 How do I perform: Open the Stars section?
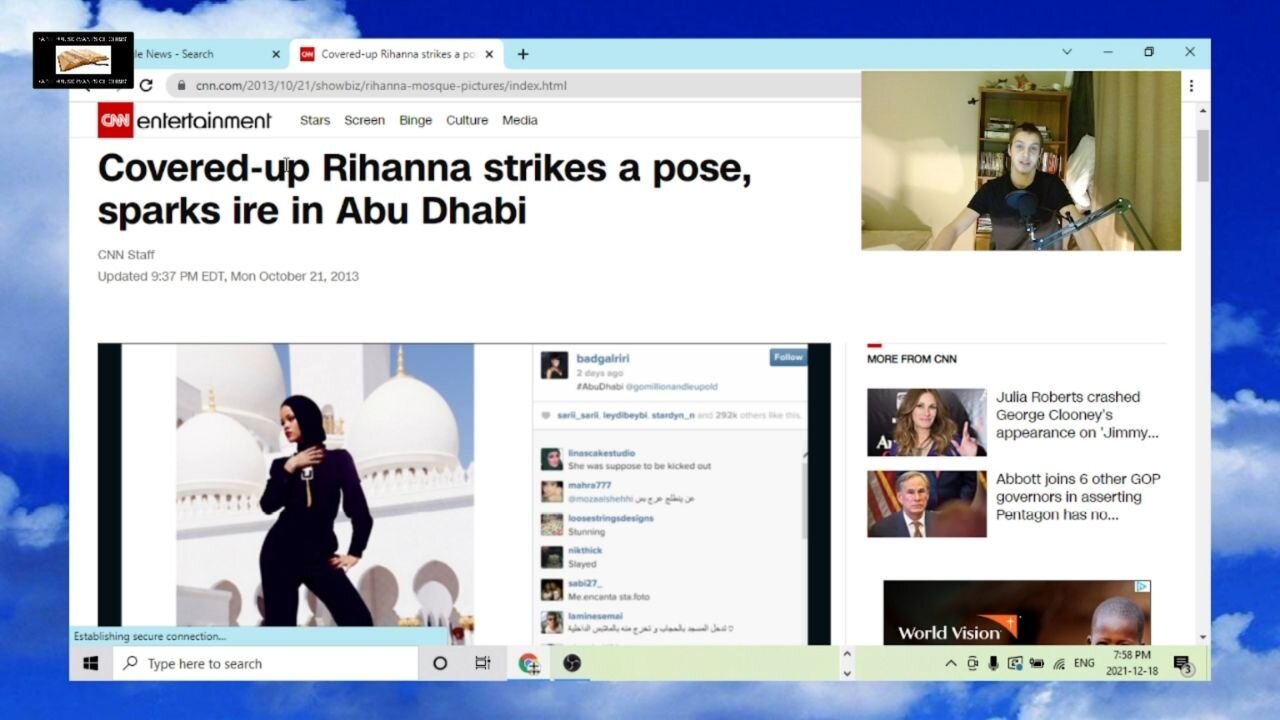(x=315, y=120)
